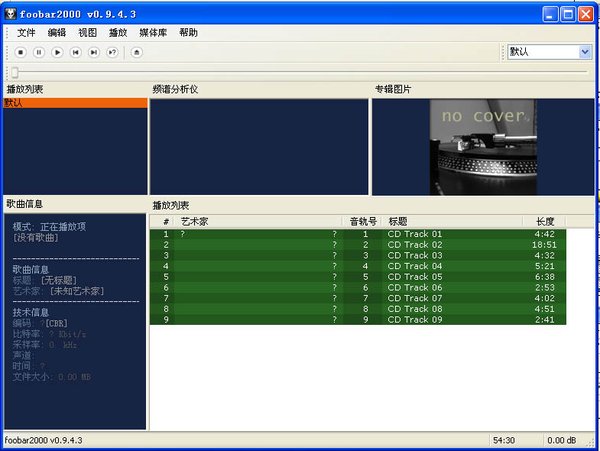
Task: Sort by the 标题 column header
Action: tap(452, 221)
